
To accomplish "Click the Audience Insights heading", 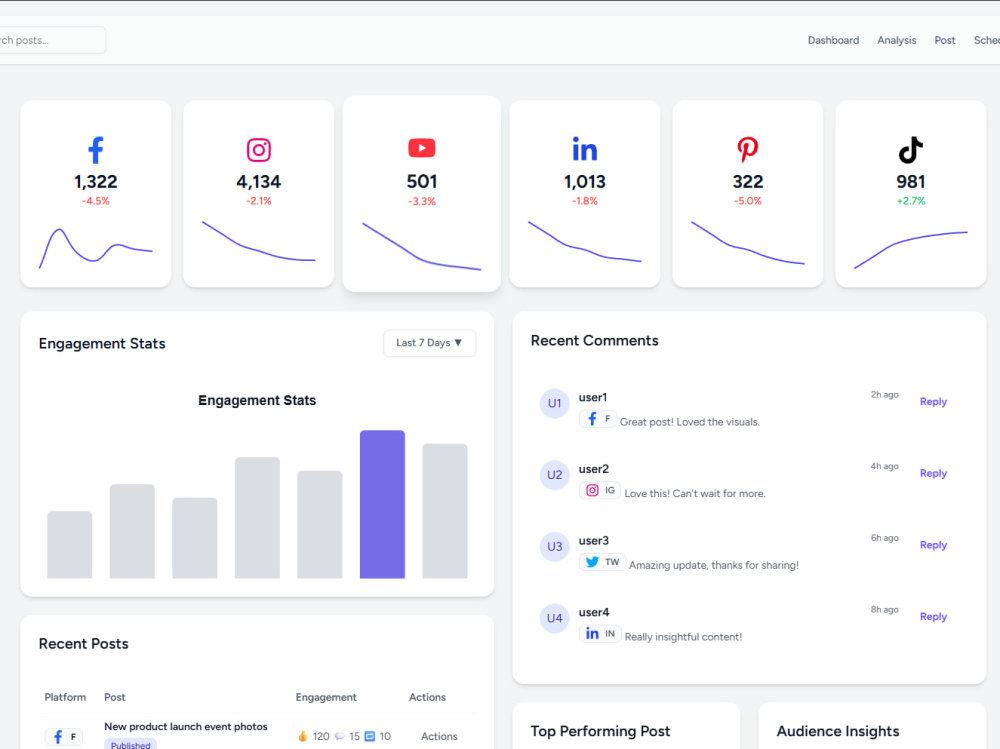I will coord(838,731).
